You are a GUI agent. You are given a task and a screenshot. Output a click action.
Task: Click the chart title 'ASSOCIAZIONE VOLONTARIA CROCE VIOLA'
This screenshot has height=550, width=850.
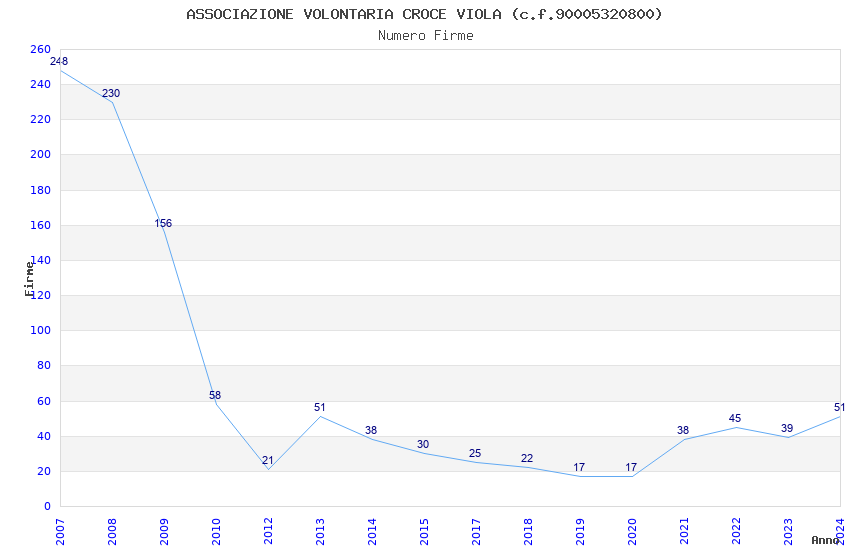[x=344, y=14]
